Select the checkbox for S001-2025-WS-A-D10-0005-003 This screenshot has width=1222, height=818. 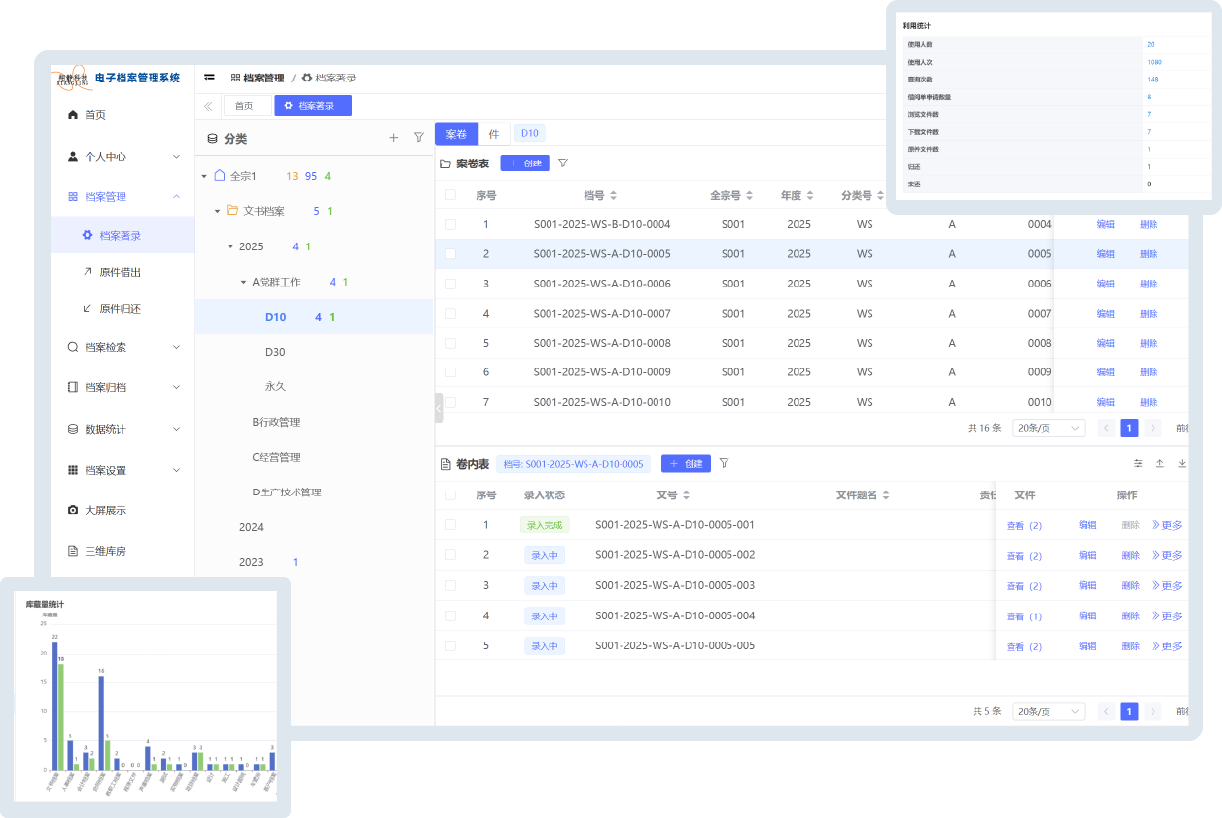450,585
